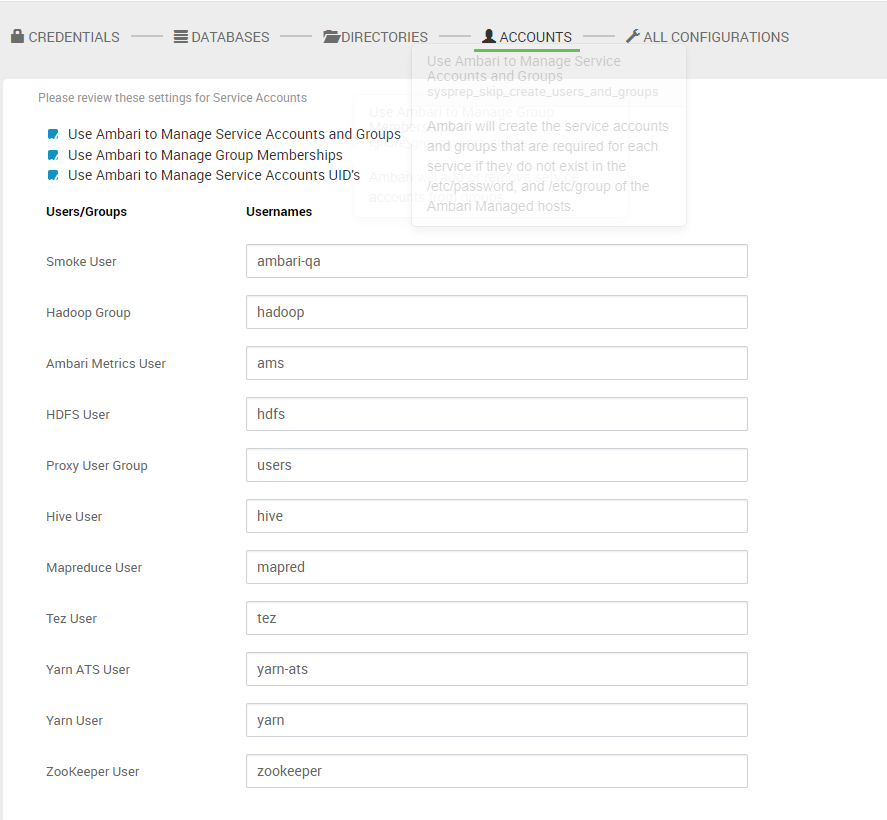Click the HDFS User label
The width and height of the screenshot is (887, 820).
78,415
